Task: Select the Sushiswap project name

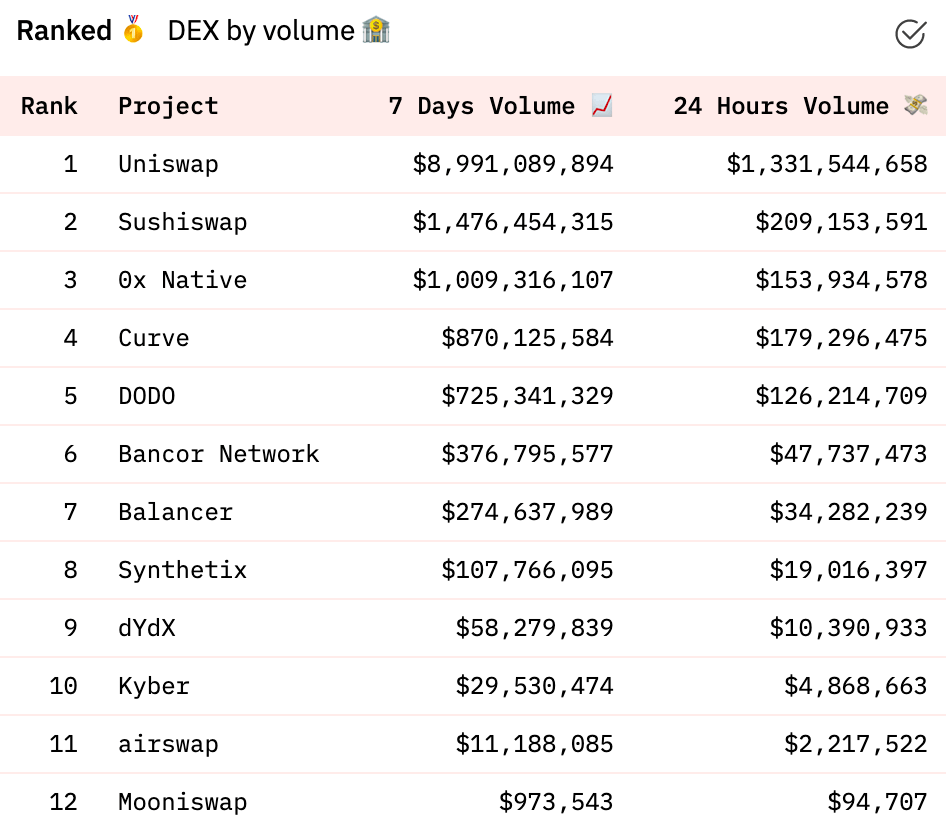Action: [x=182, y=222]
